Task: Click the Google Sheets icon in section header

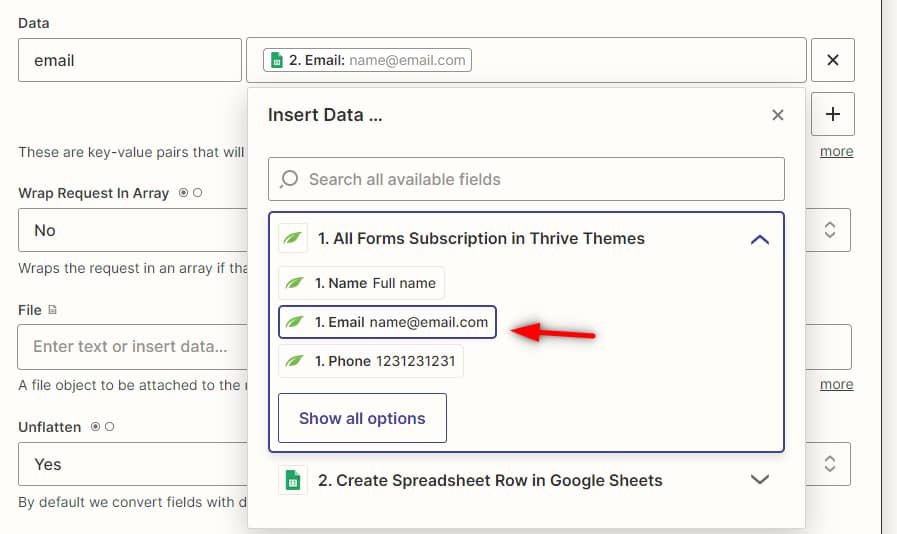Action: click(x=292, y=480)
